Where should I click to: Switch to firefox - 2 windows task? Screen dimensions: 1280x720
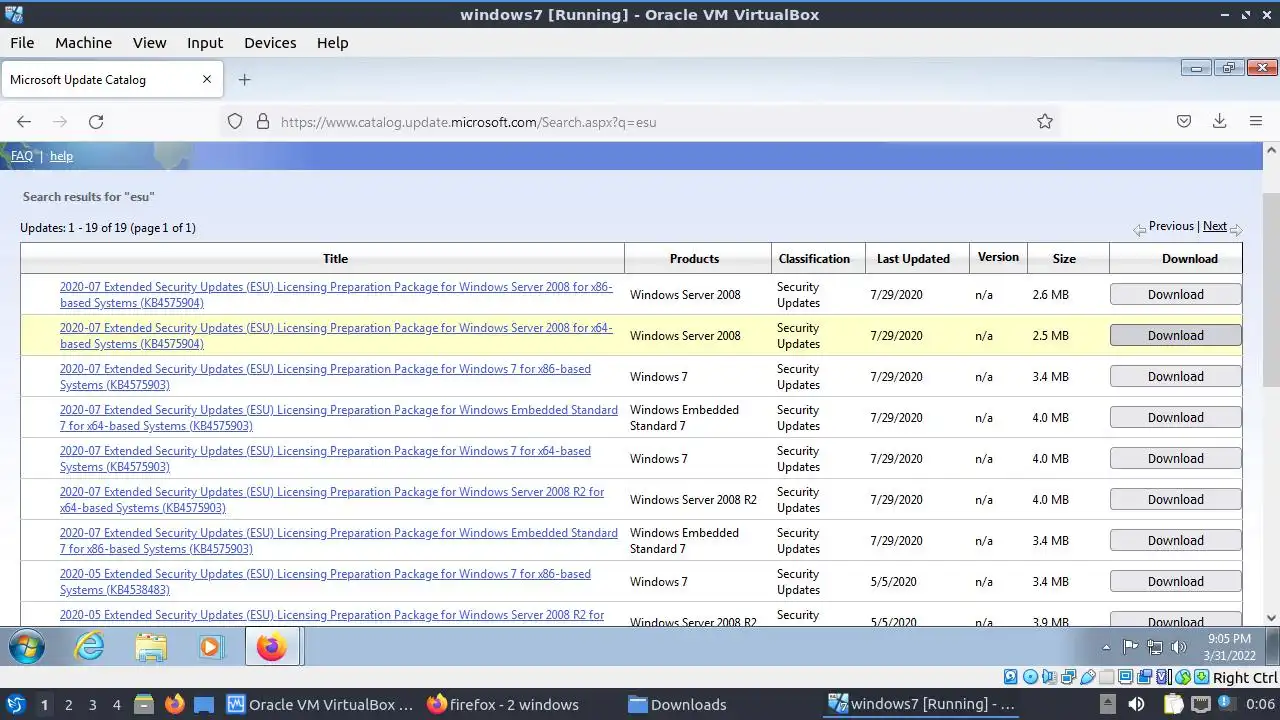click(503, 704)
